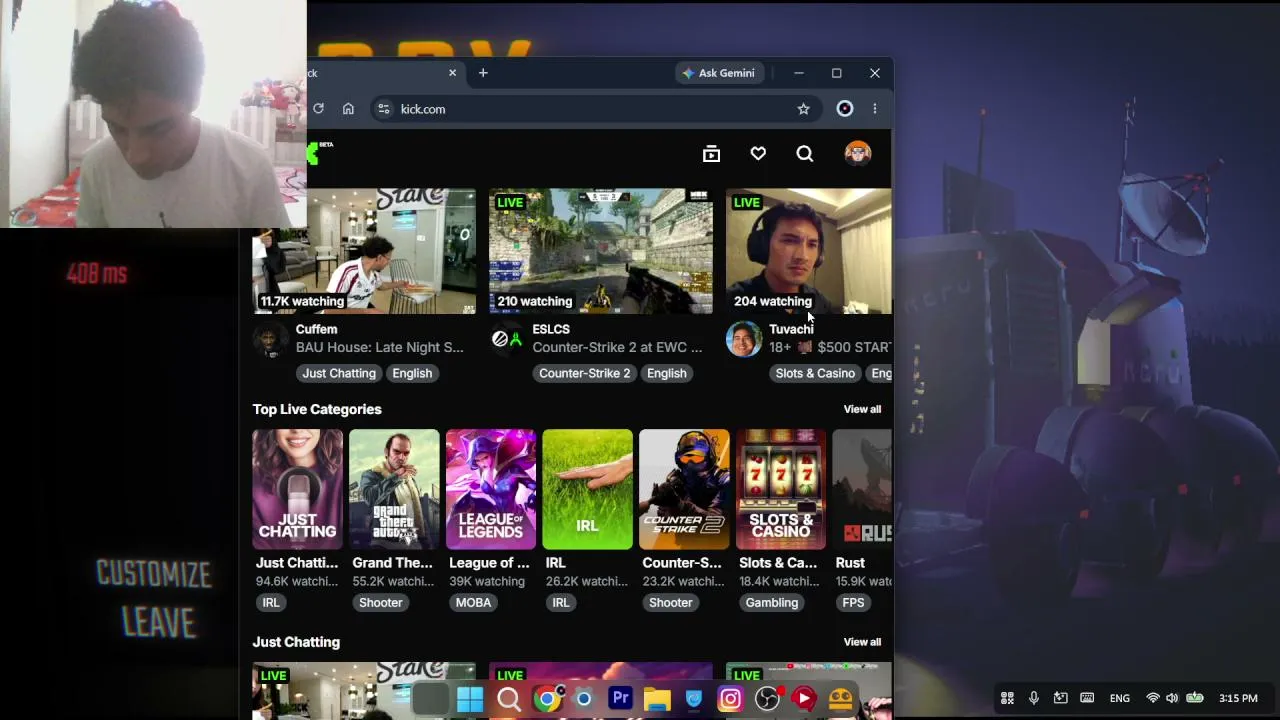Open Cuffem's live stream thumbnail

click(x=364, y=251)
